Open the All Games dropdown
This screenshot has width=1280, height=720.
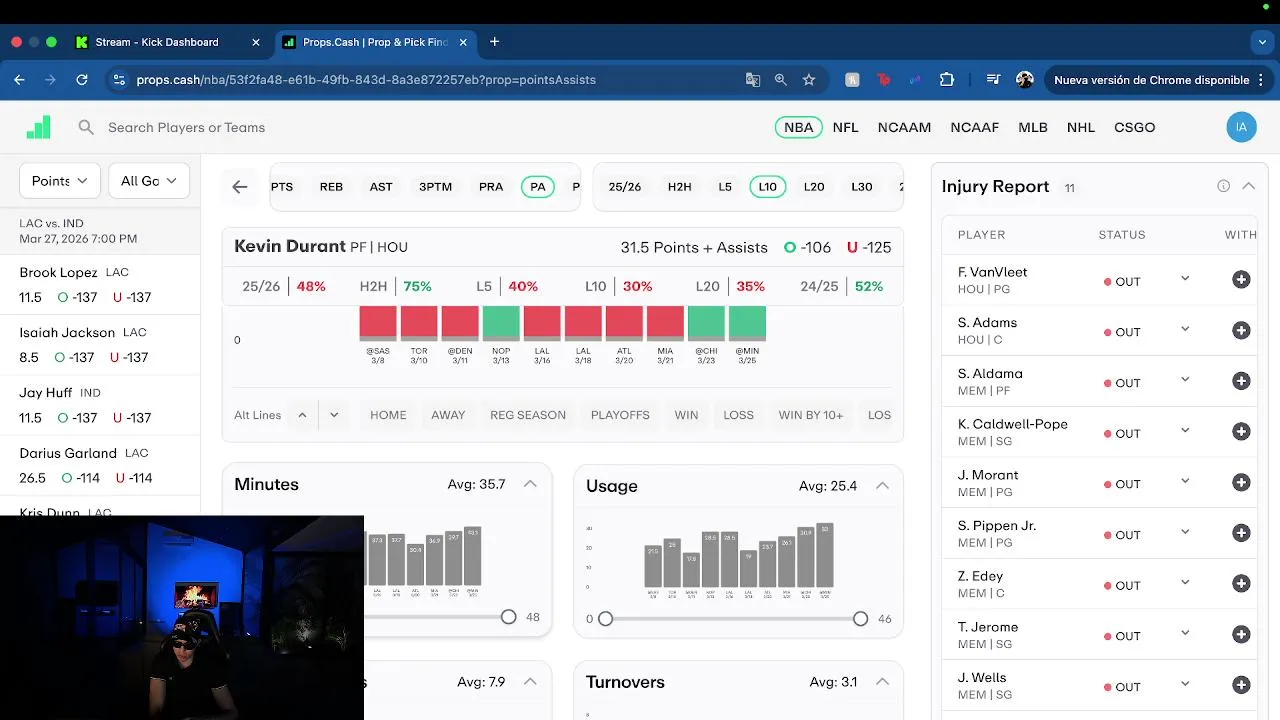[149, 181]
